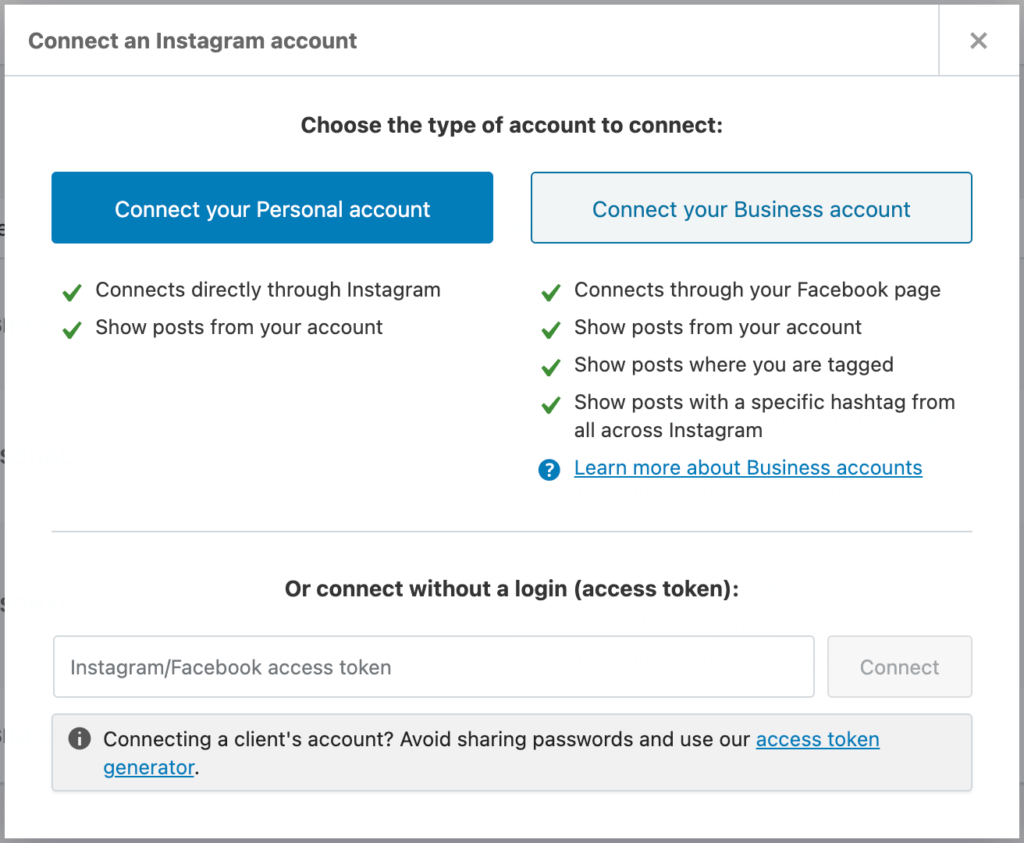Viewport: 1024px width, 843px height.
Task: Click checkmark beside Connects through your Facebook page
Action: click(551, 292)
